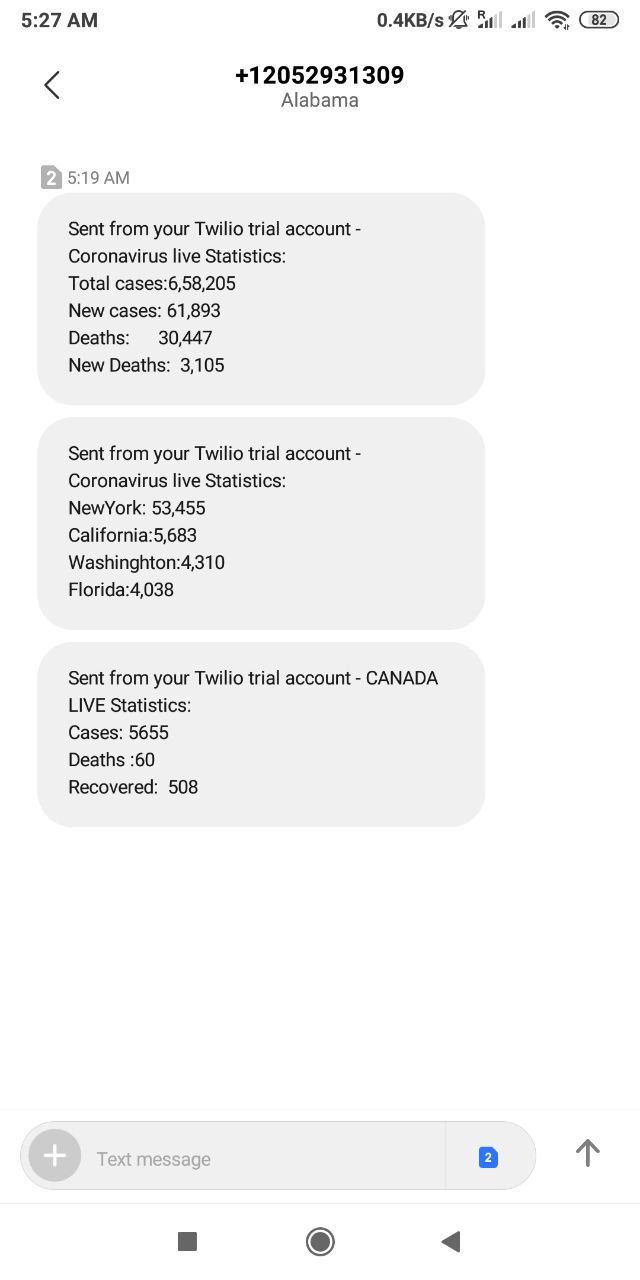Tap the battery indicator icon

[x=599, y=20]
